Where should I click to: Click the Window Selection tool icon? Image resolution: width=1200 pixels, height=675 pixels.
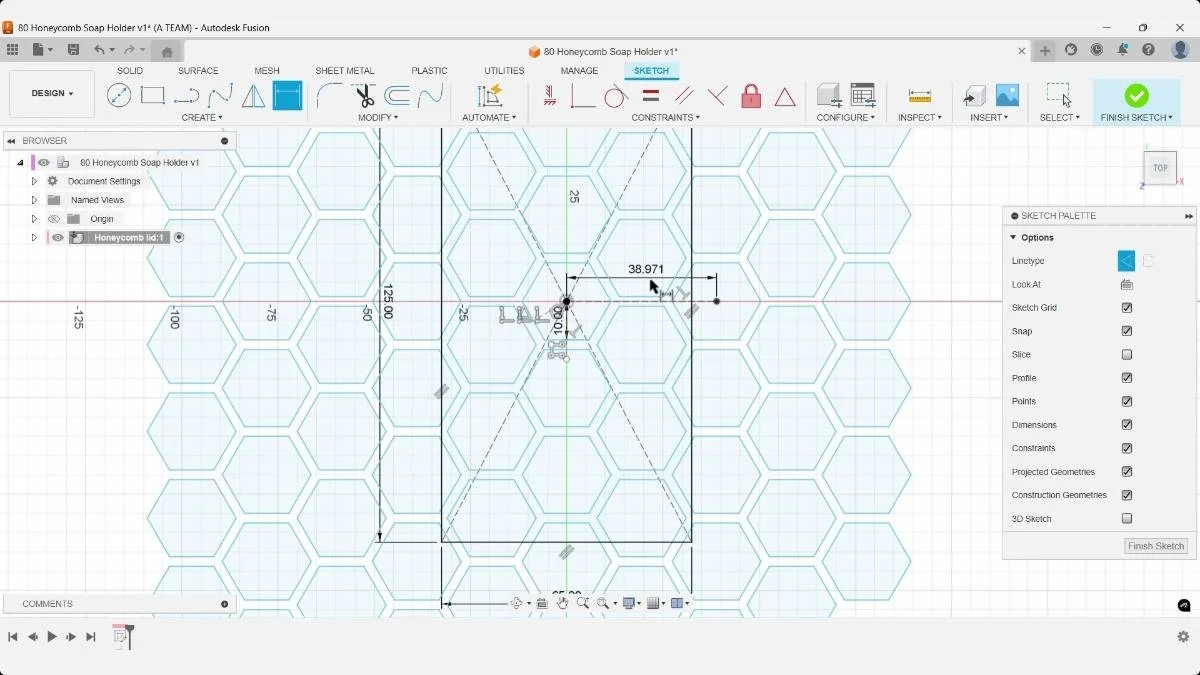[x=1059, y=95]
